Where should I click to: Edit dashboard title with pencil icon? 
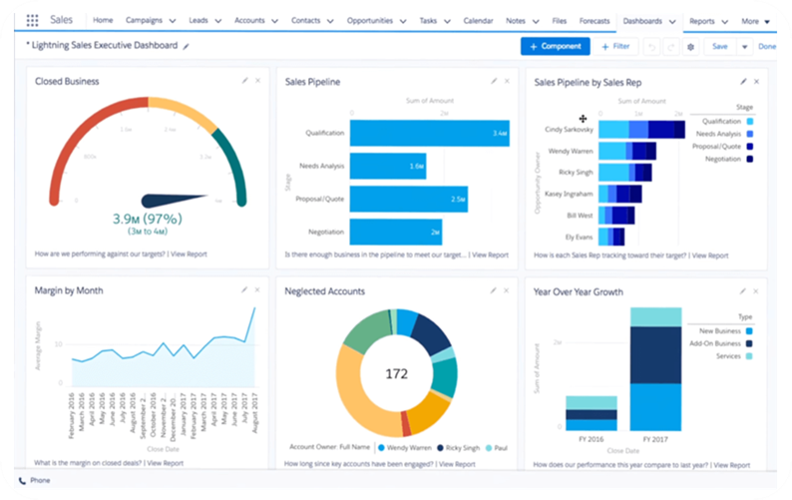(x=186, y=46)
